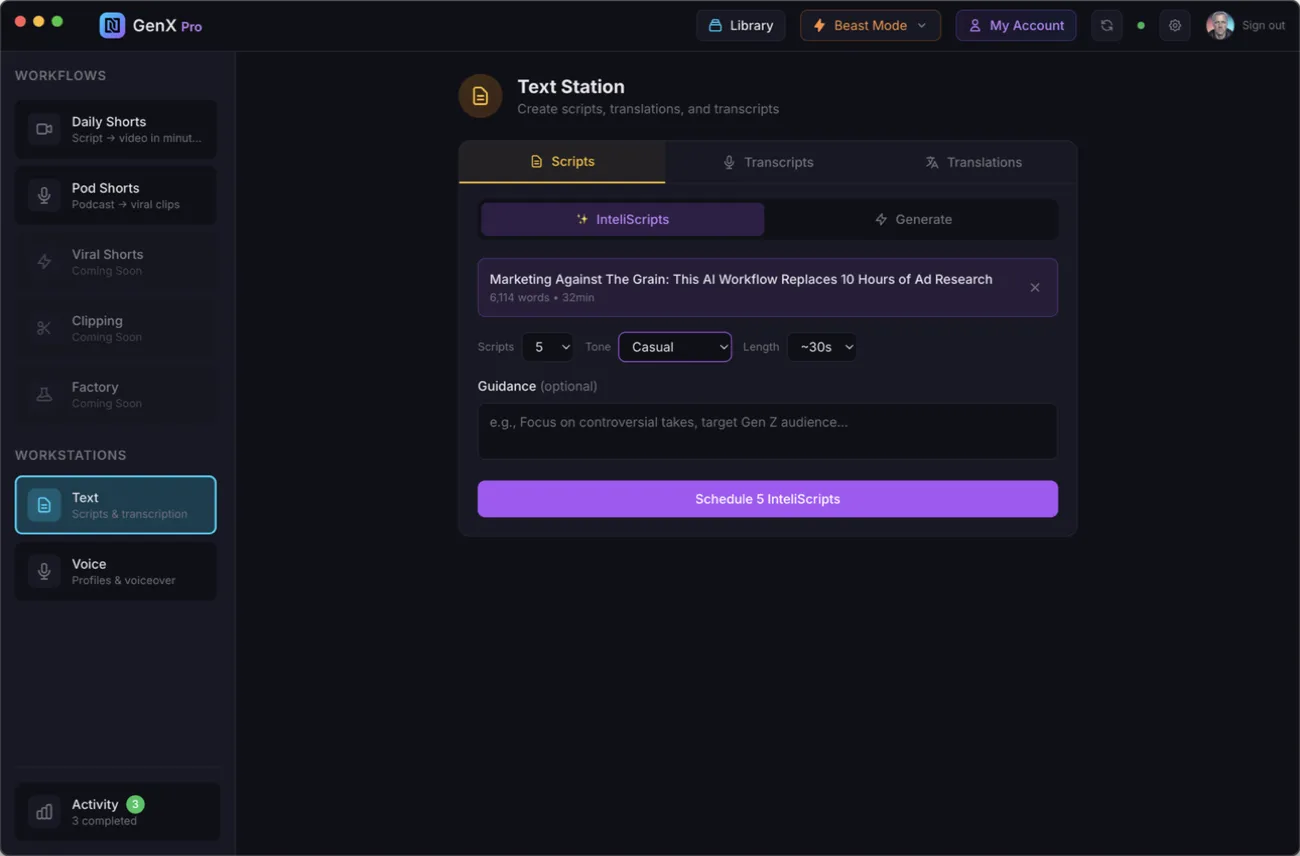Click the user profile avatar
Viewport: 1300px width, 856px height.
click(x=1219, y=26)
